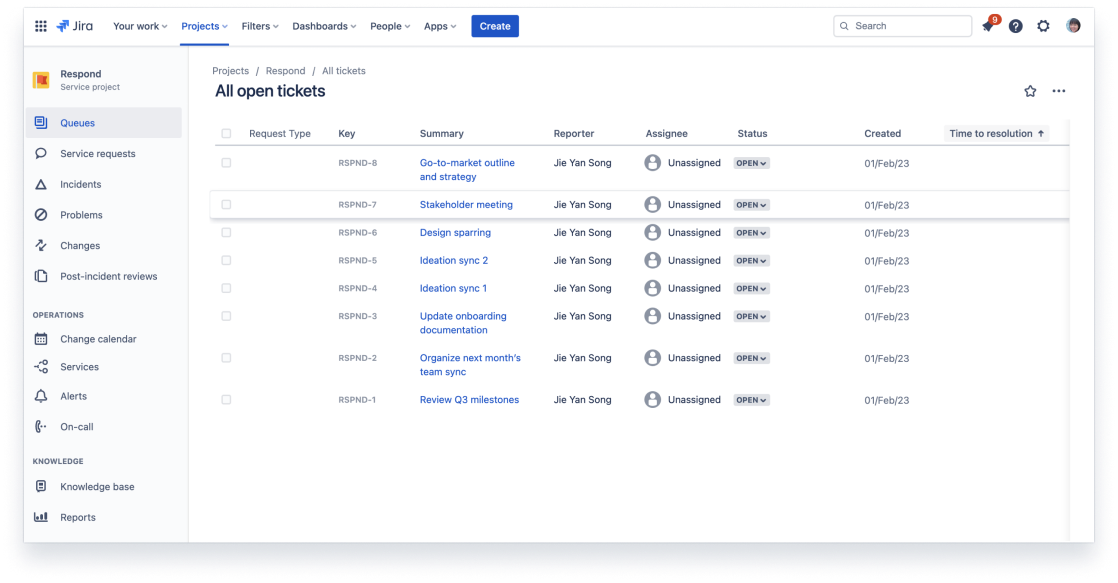
Task: Click the assignee avatar for RSPND-8
Action: pyautogui.click(x=652, y=162)
